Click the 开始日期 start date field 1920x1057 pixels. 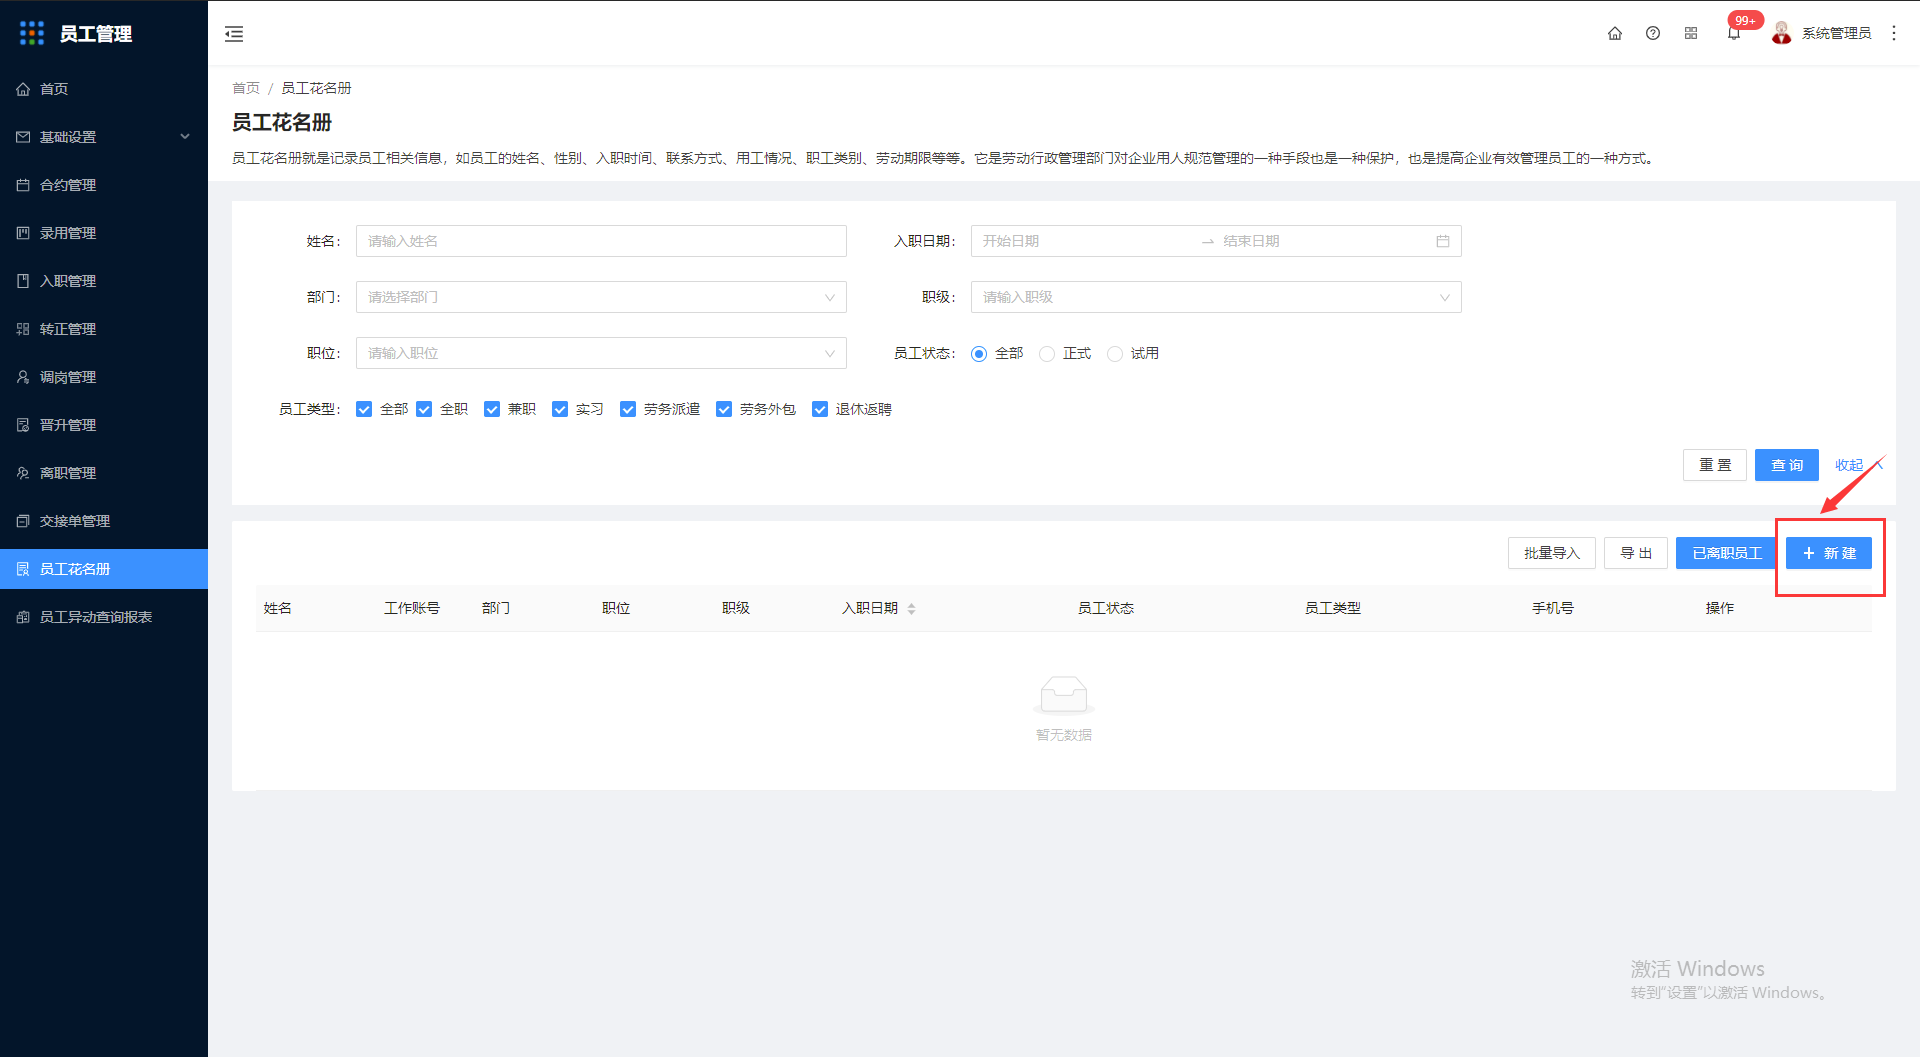[x=1085, y=241]
